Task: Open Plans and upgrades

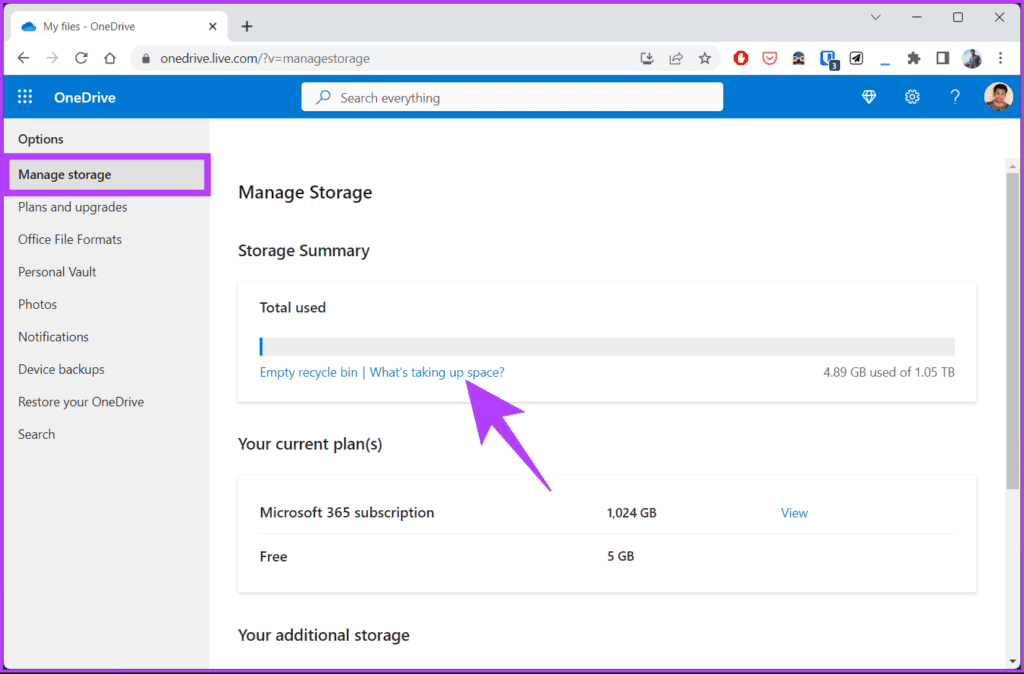Action: point(72,207)
